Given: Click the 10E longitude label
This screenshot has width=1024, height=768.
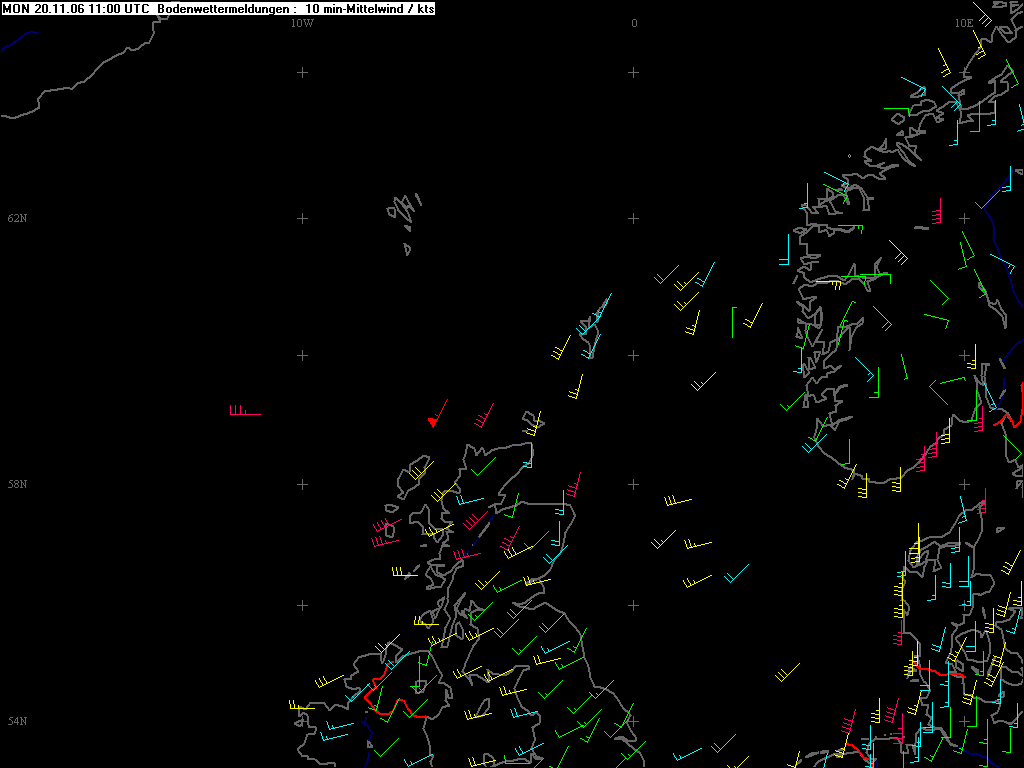Looking at the screenshot, I should click(x=963, y=23).
